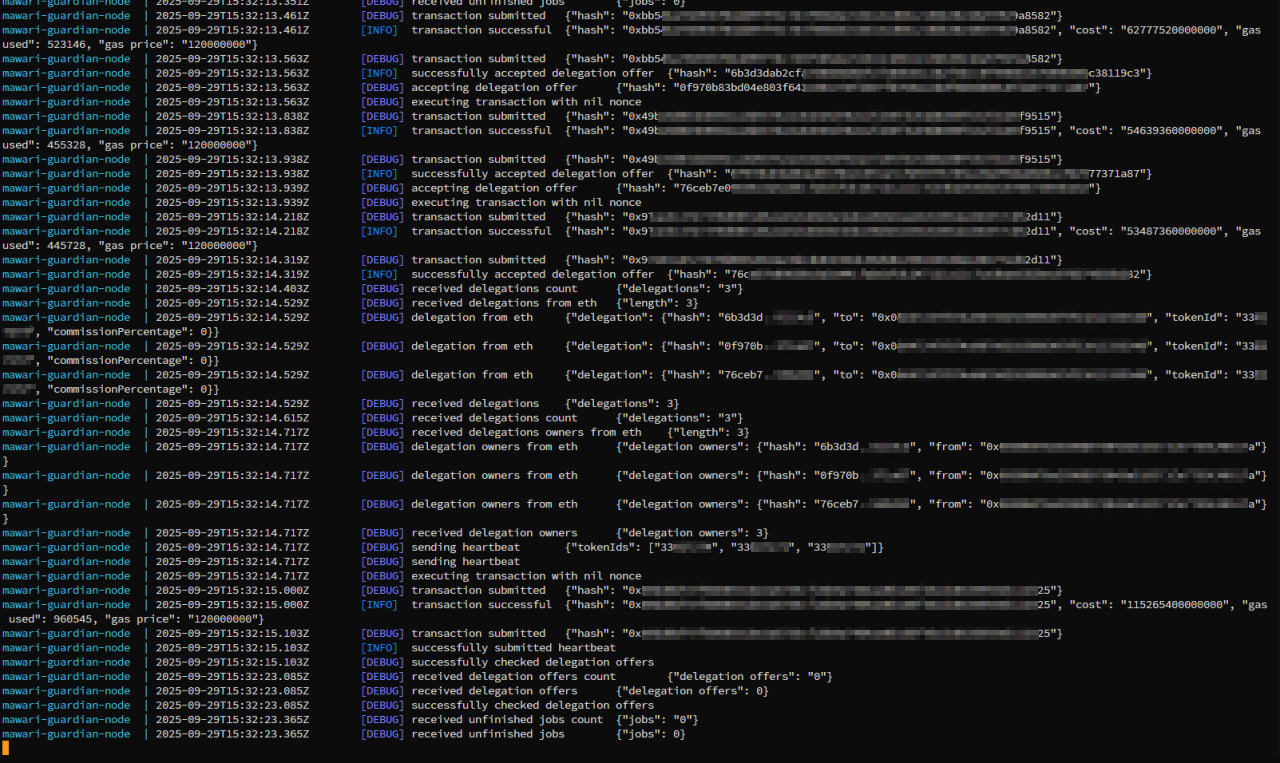Viewport: 1280px width, 763px height.
Task: Click the timestamp 2025-09-29T15:32:14.615Z
Action: coord(232,418)
